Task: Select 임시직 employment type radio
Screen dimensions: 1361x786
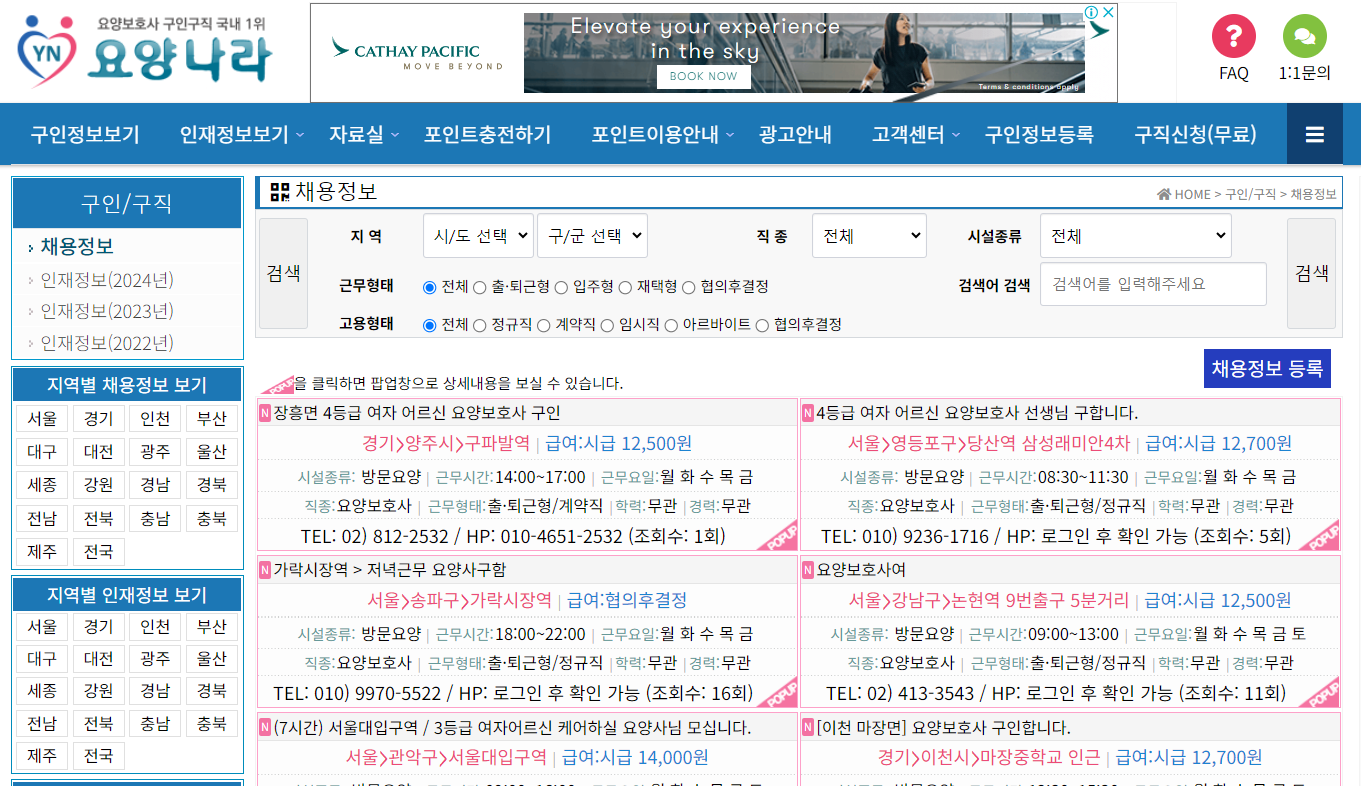Action: (x=608, y=325)
